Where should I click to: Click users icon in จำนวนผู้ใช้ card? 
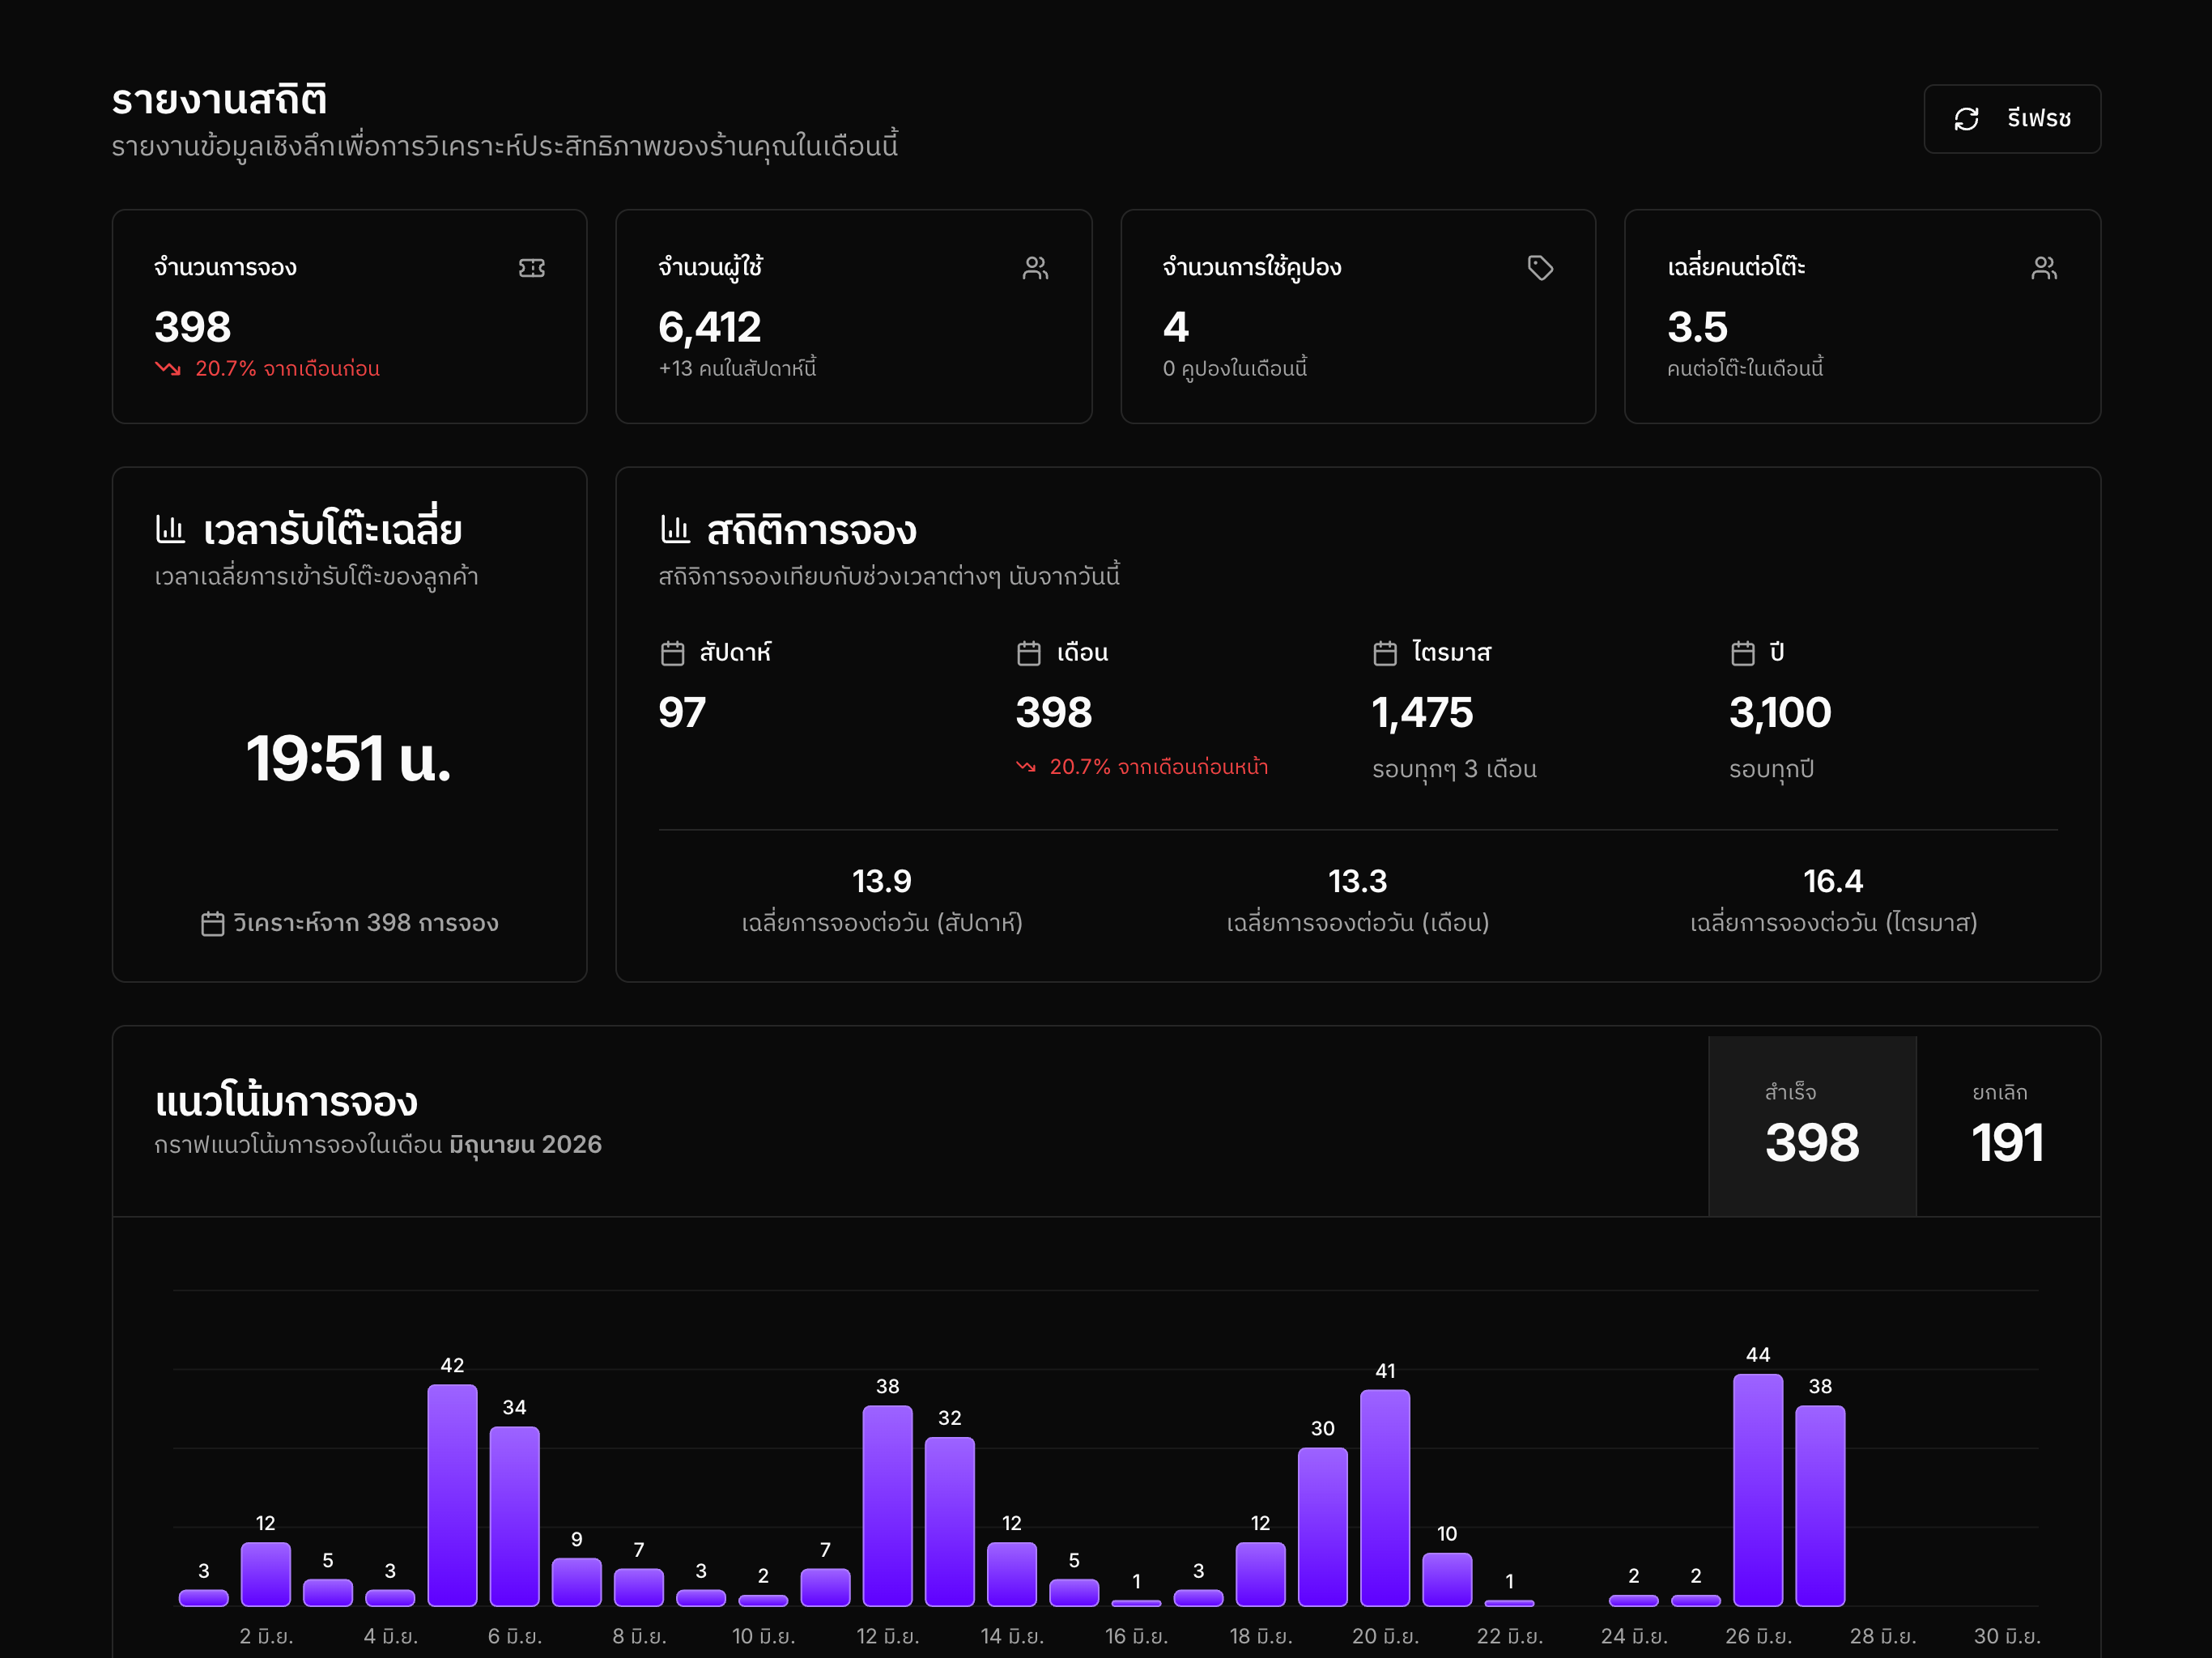pos(1036,268)
